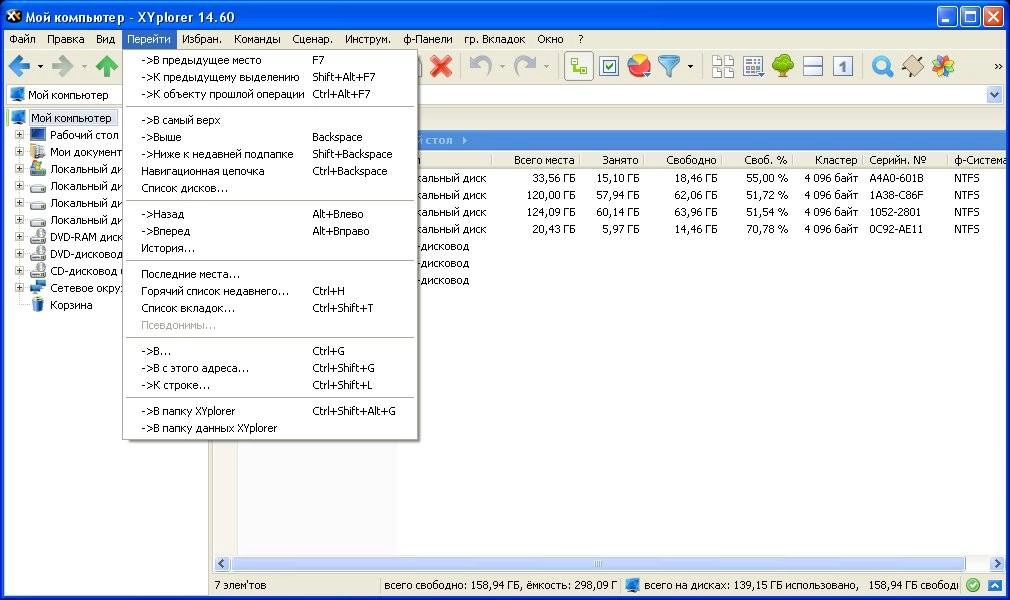Open the address bar dropdown arrow

pos(994,95)
